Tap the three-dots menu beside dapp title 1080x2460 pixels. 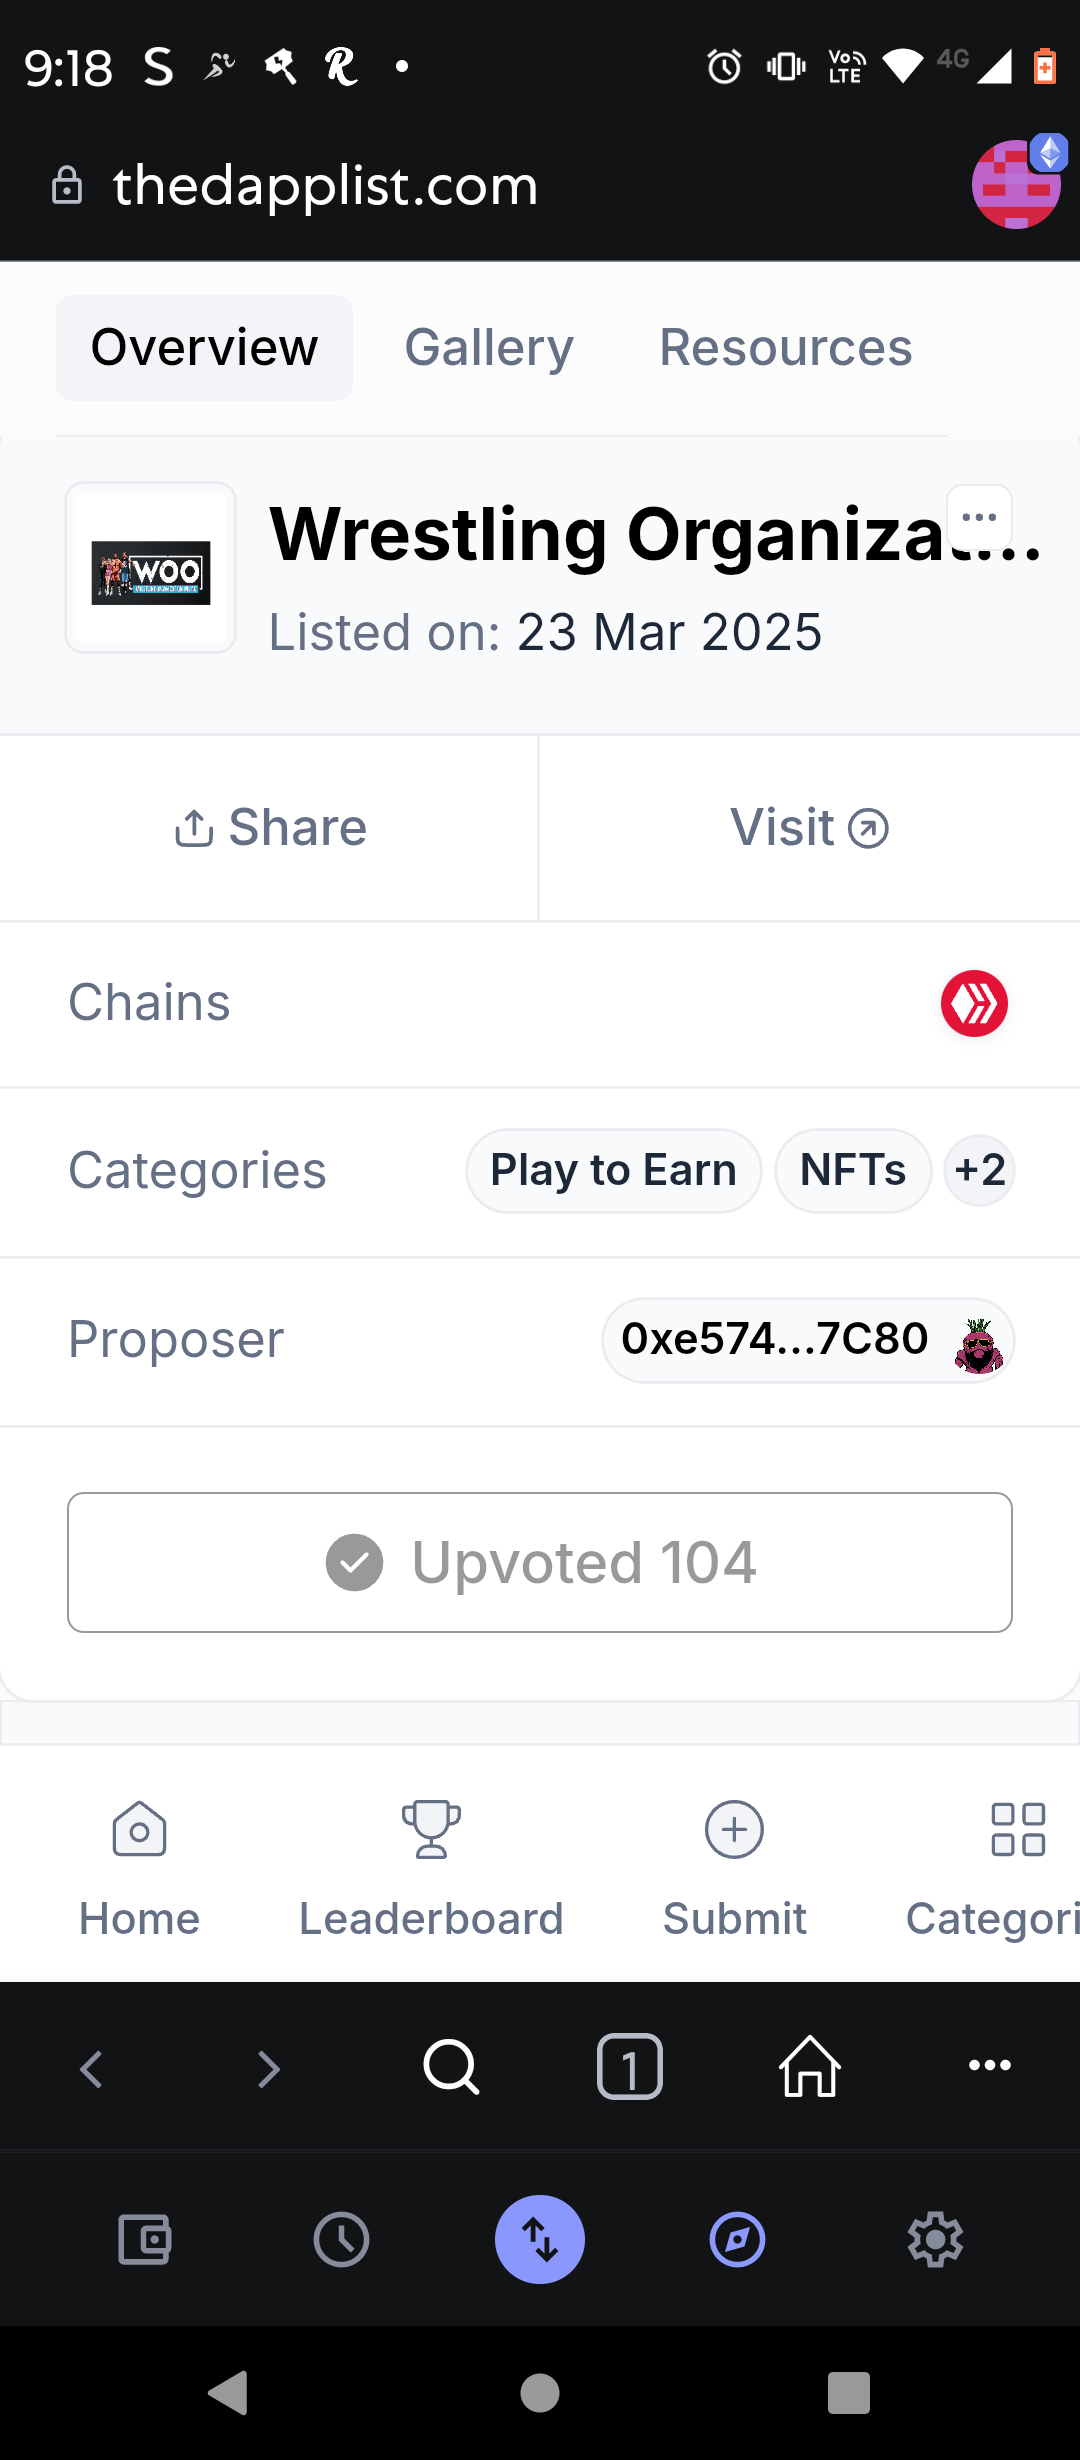[979, 517]
